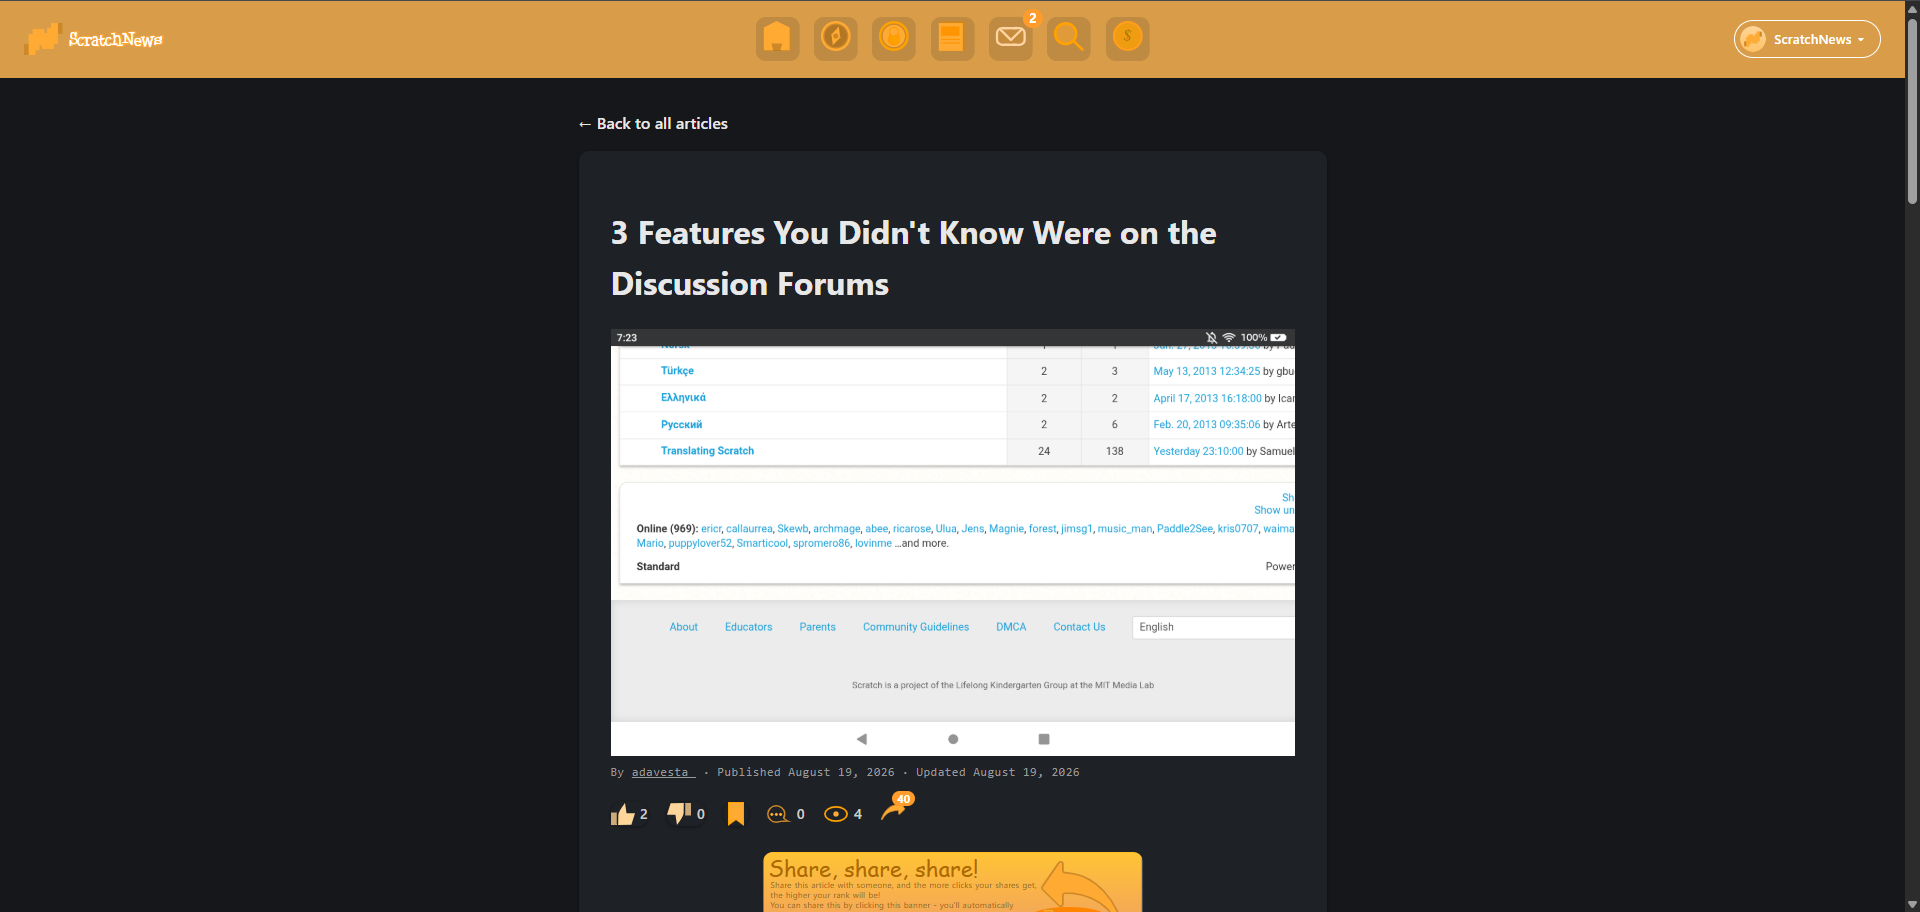Click the 'Published August 19, 2026' text

[806, 772]
